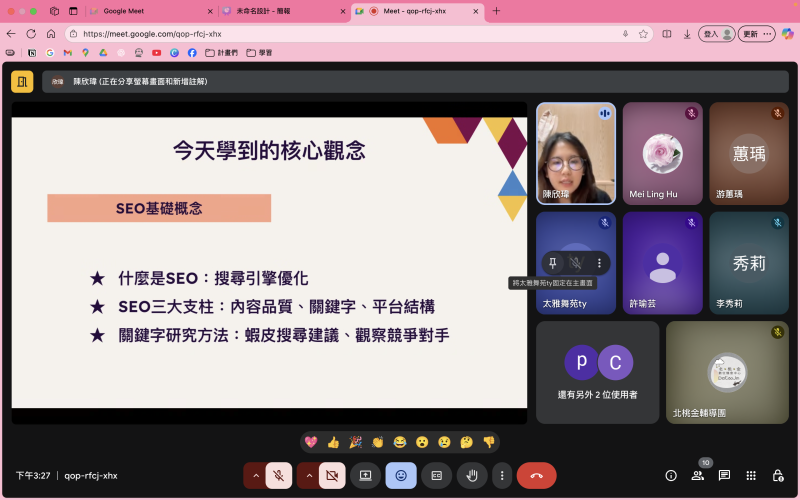Show the 2 other users tile
This screenshot has width=800, height=500.
[597, 372]
